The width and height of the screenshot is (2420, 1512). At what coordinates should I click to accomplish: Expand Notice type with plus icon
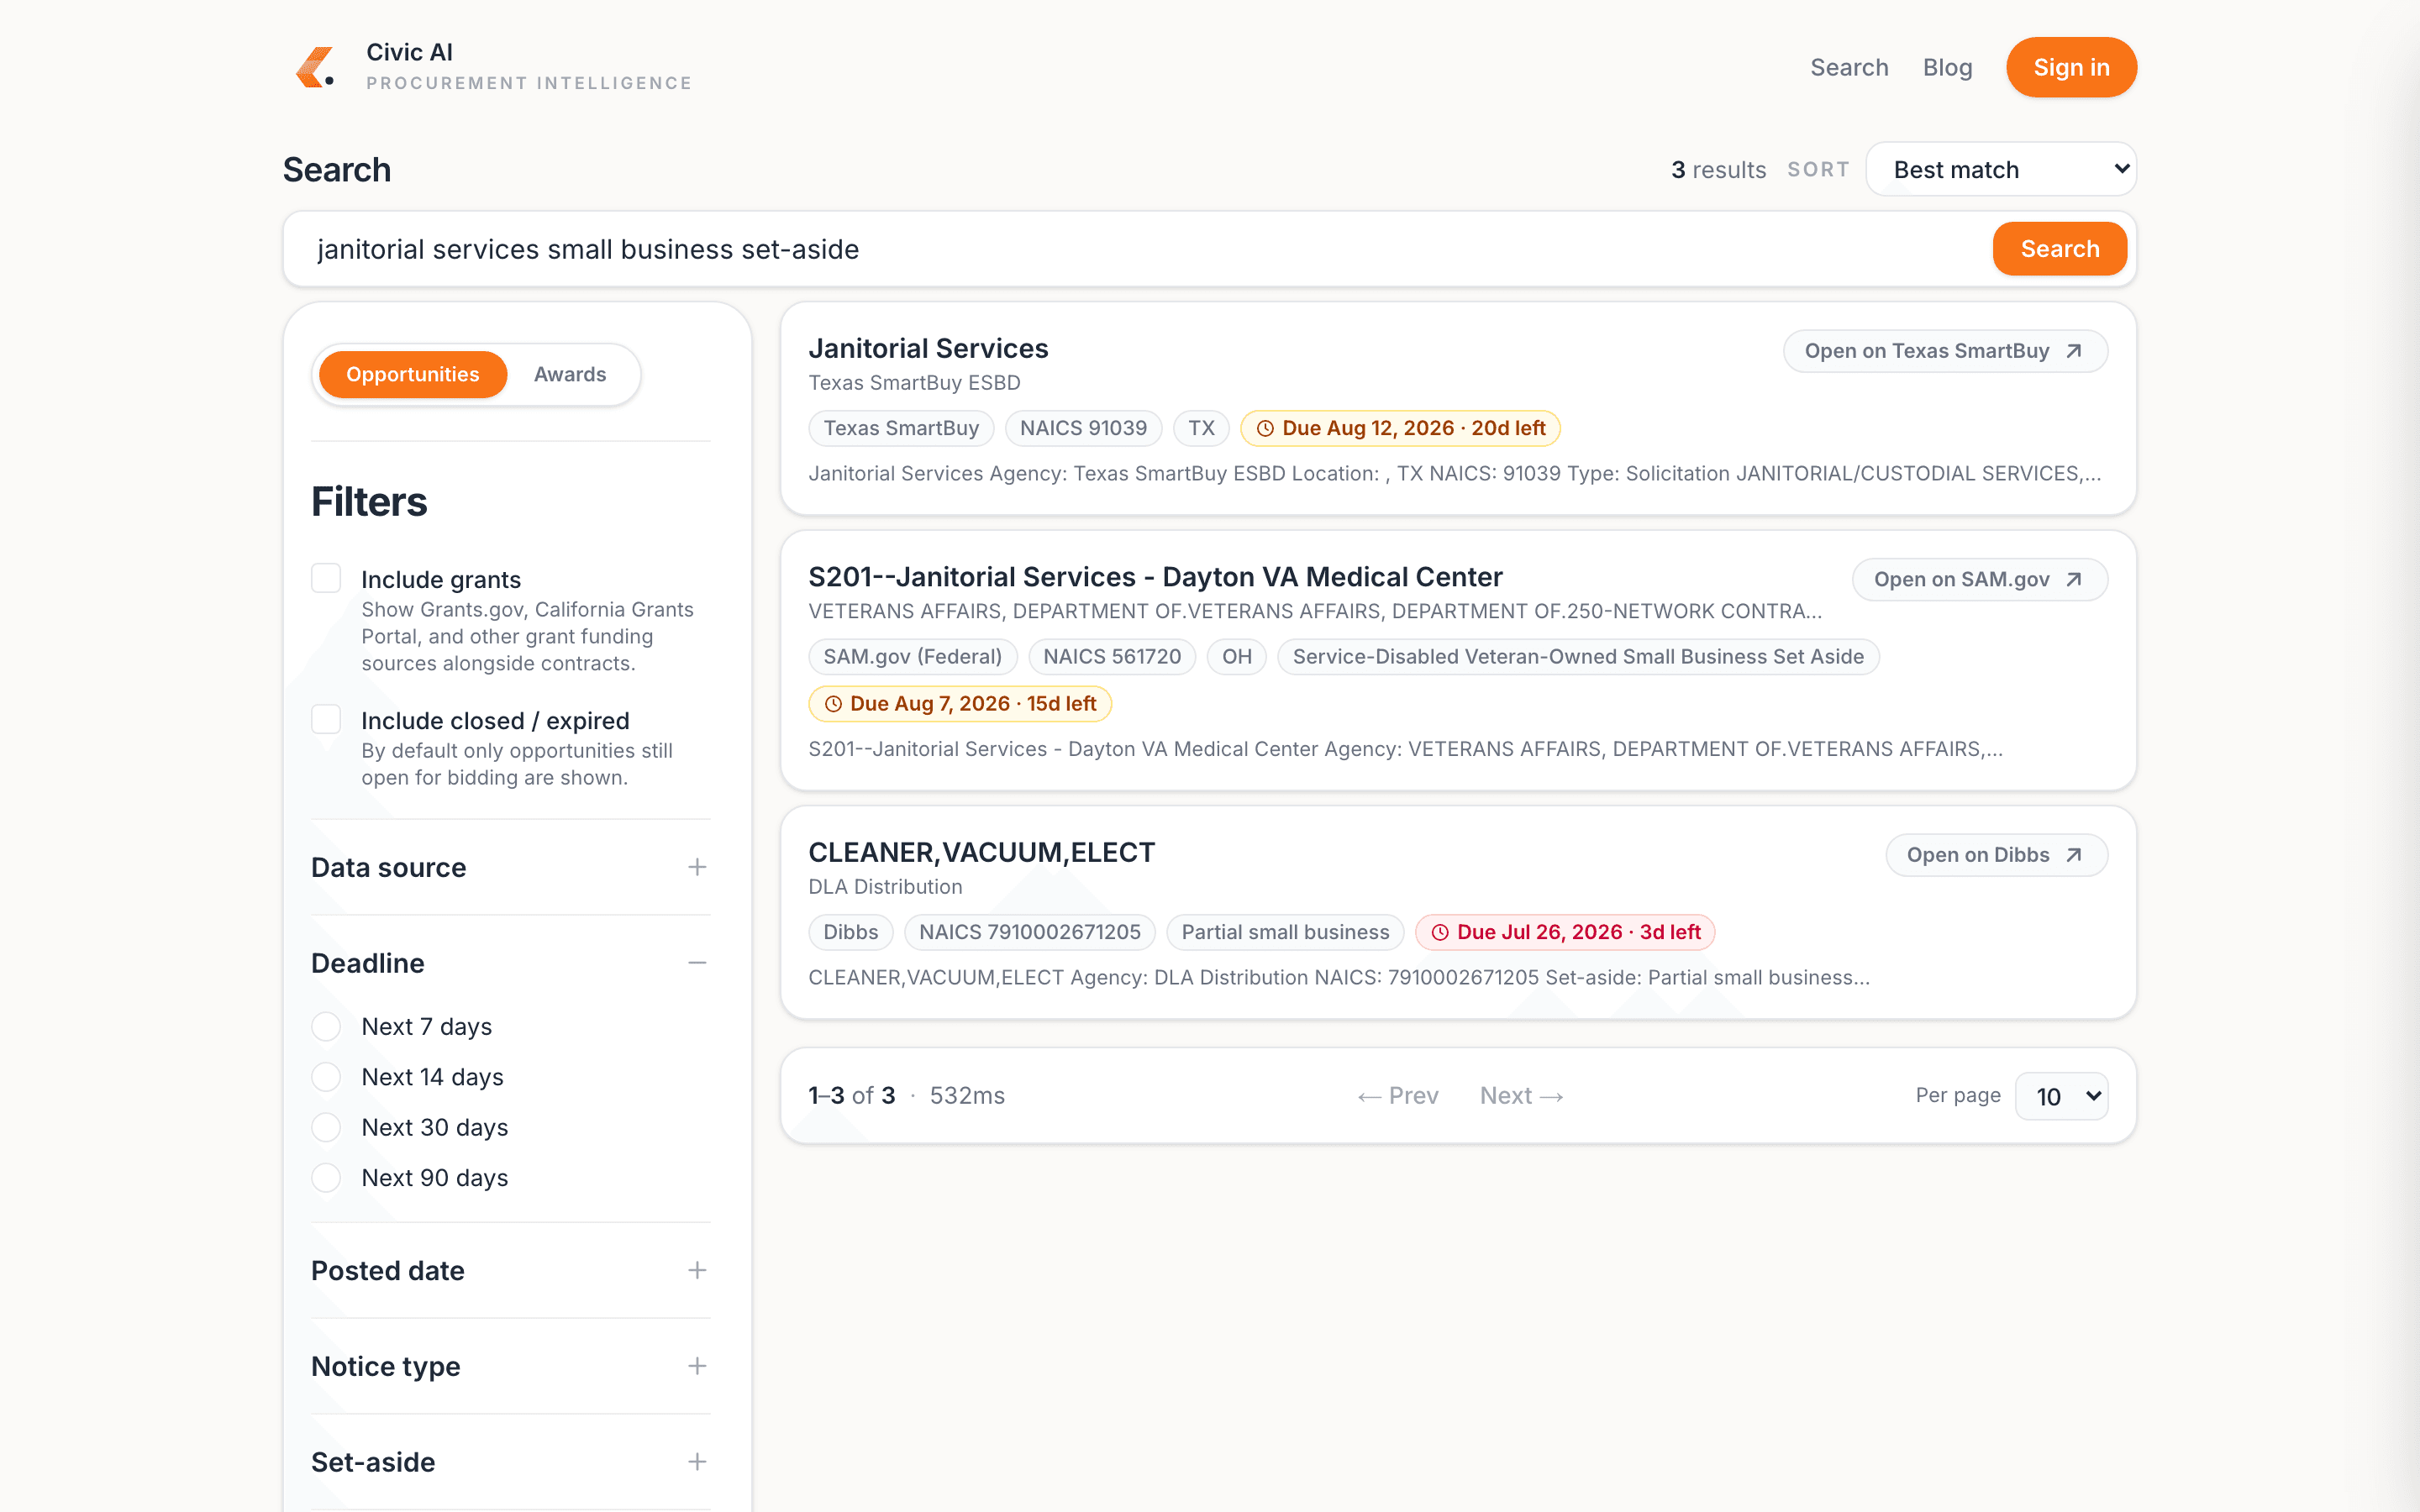(697, 1366)
